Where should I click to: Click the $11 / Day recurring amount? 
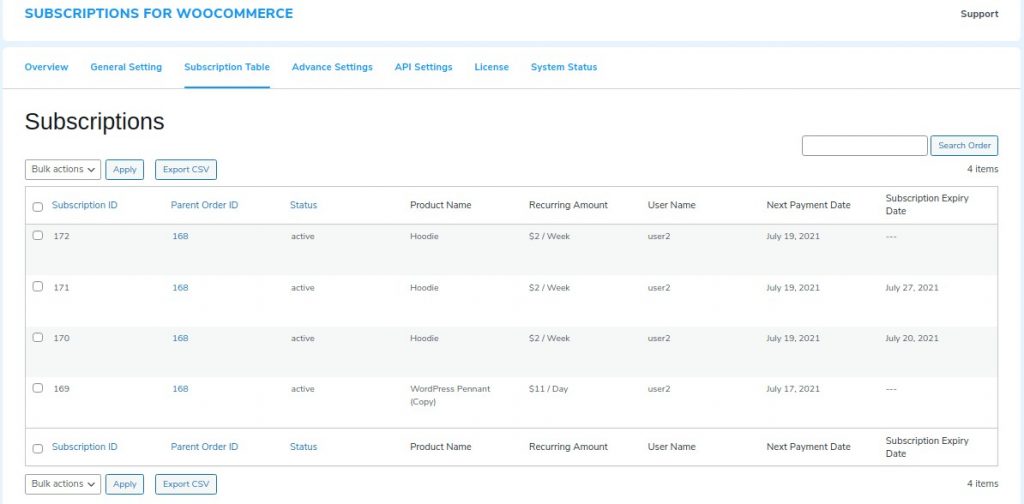(549, 388)
